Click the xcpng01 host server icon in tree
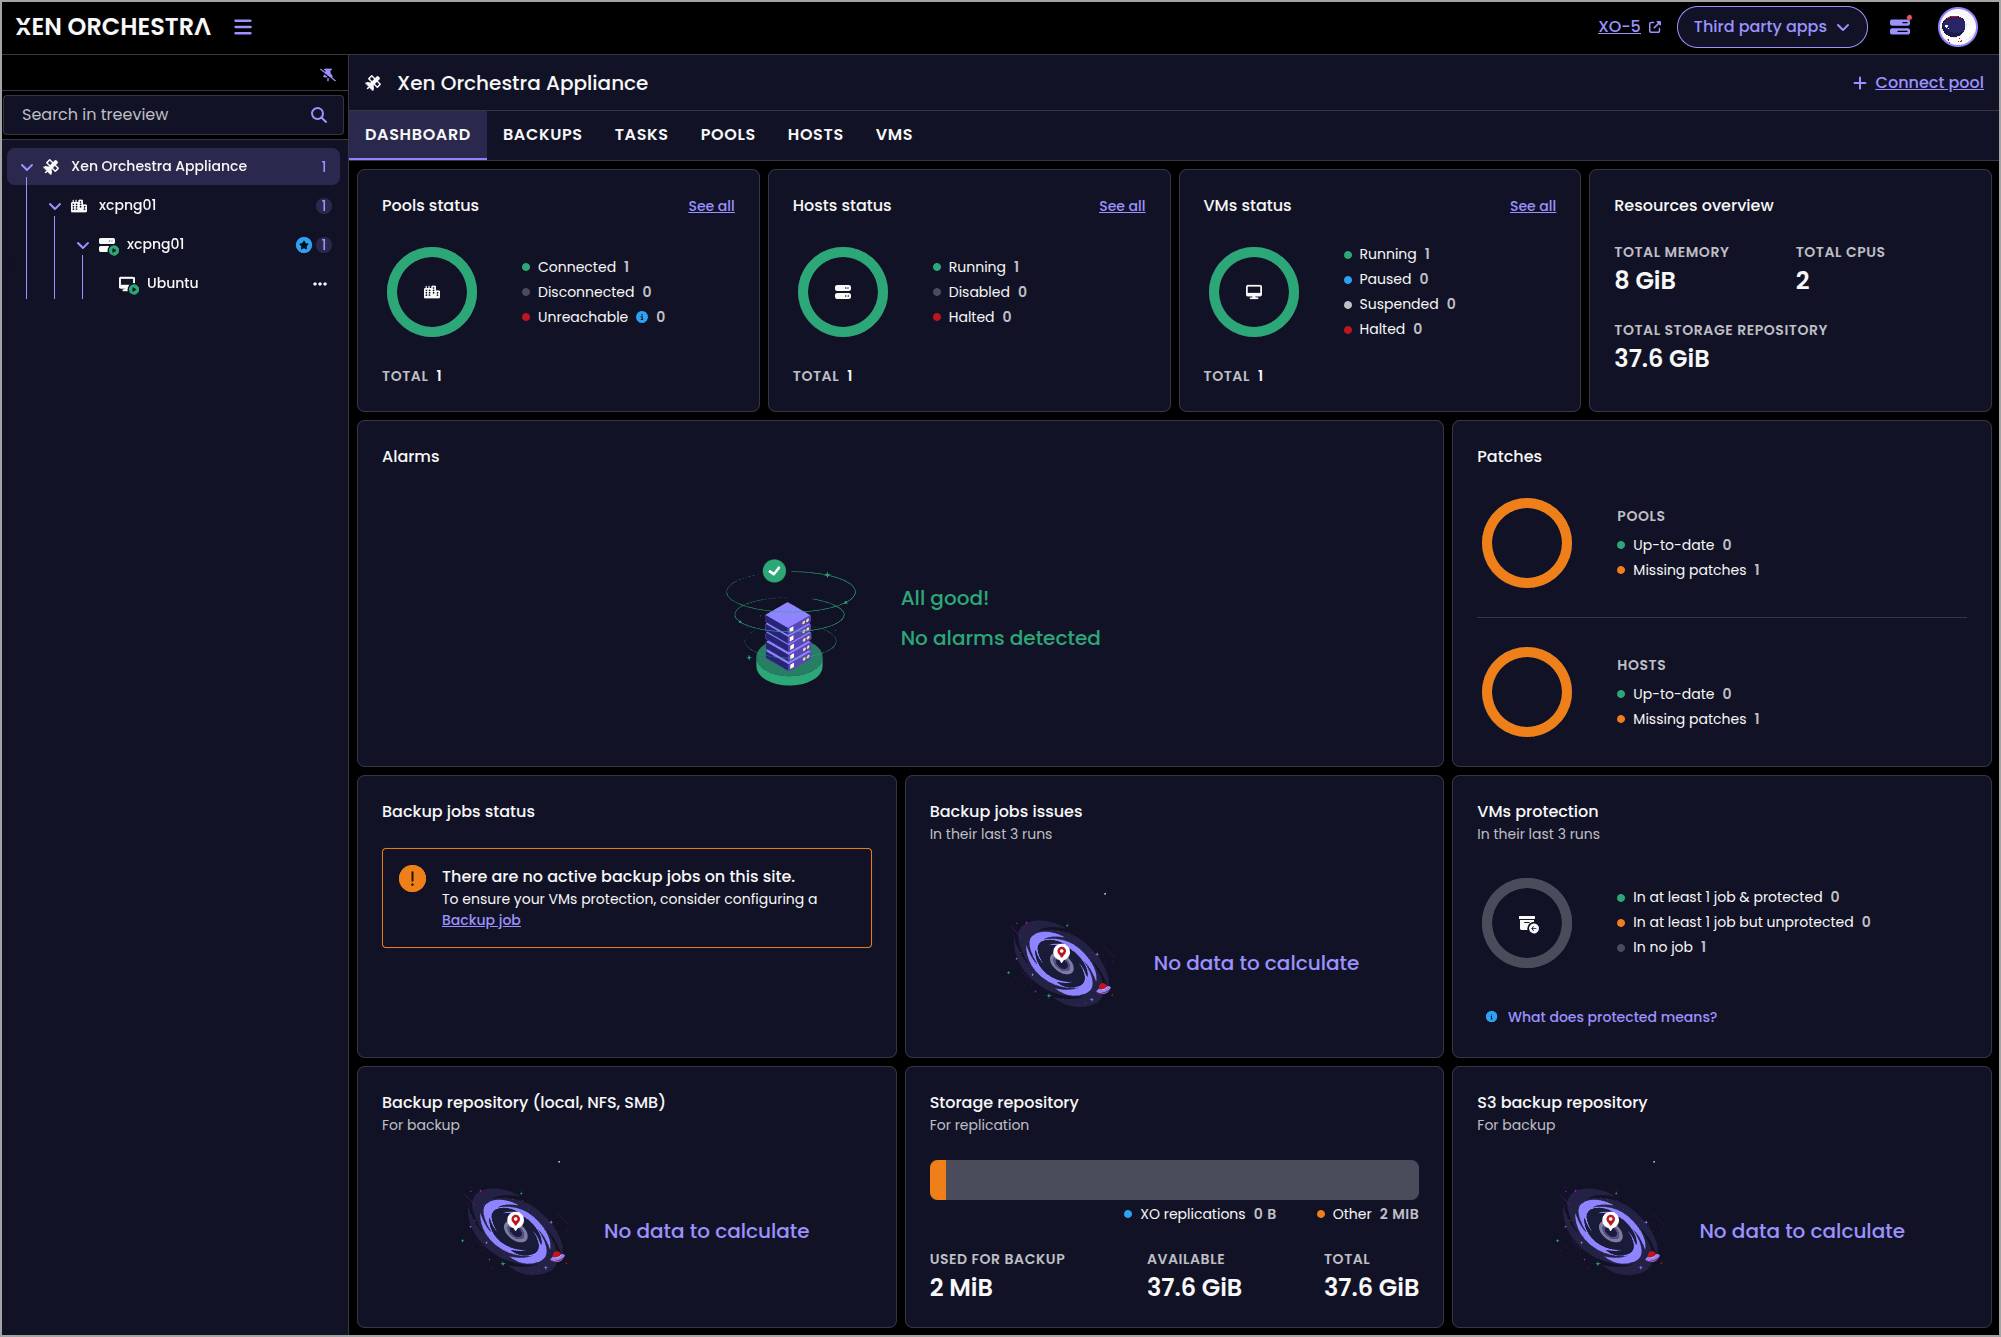 pos(108,245)
